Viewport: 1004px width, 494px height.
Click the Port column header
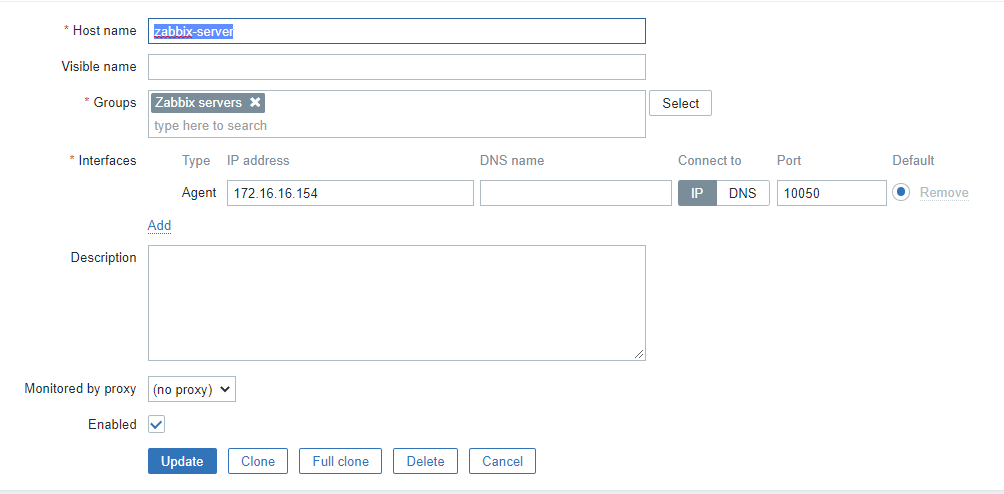[x=789, y=161]
